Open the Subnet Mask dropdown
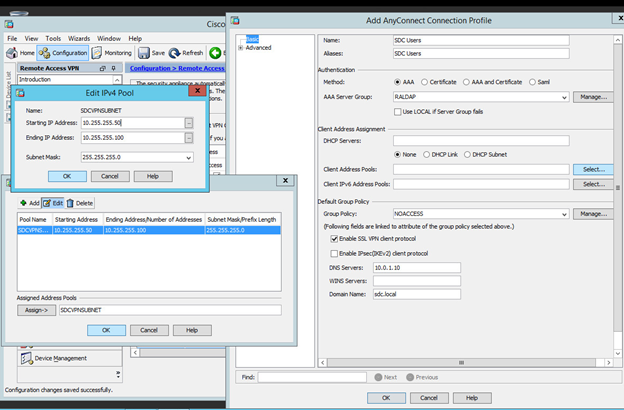 pos(188,157)
